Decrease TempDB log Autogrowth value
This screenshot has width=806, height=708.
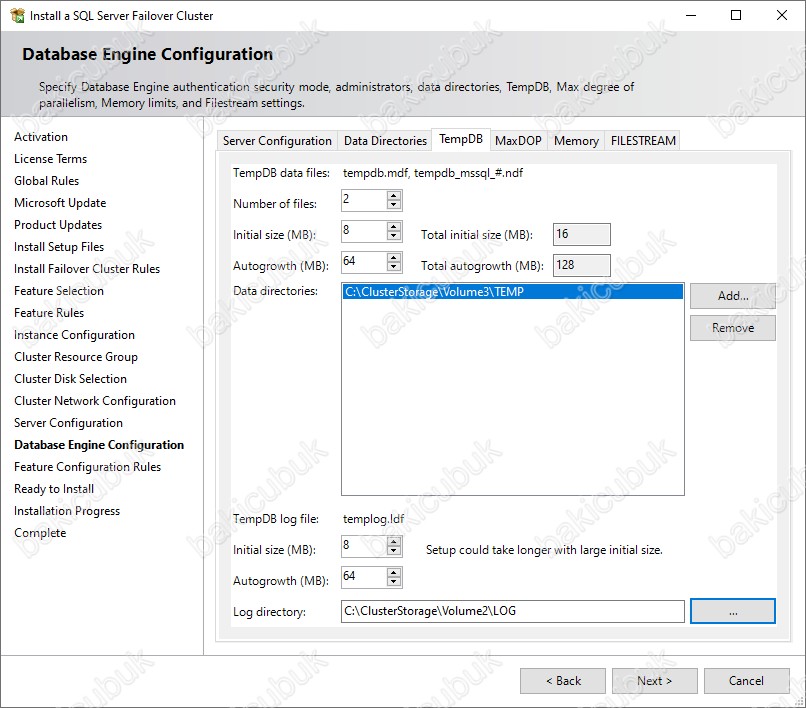click(x=394, y=583)
